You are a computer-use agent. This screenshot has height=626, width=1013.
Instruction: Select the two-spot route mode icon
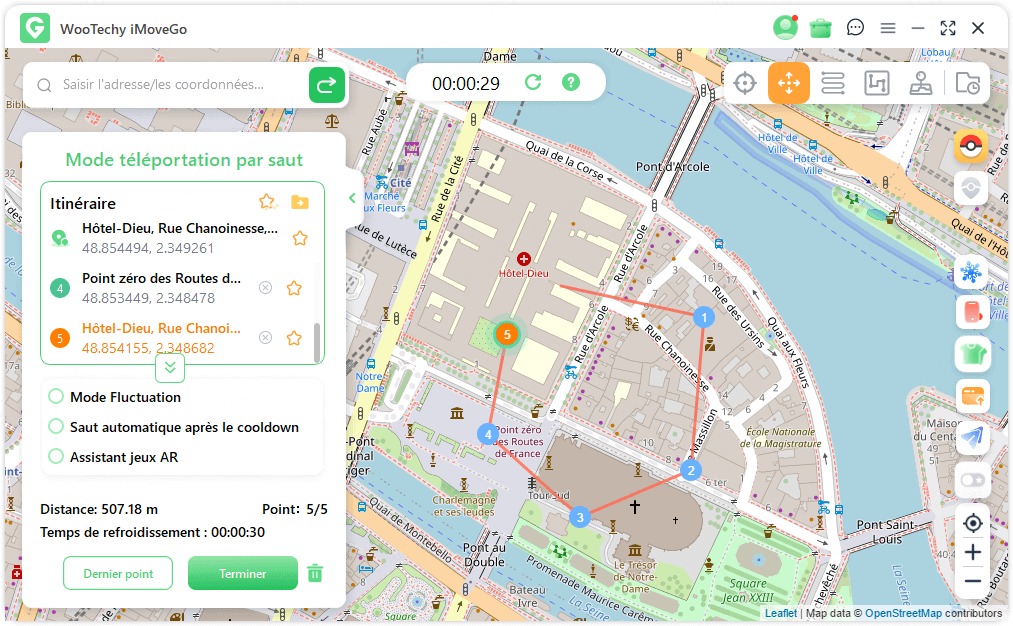pos(833,83)
